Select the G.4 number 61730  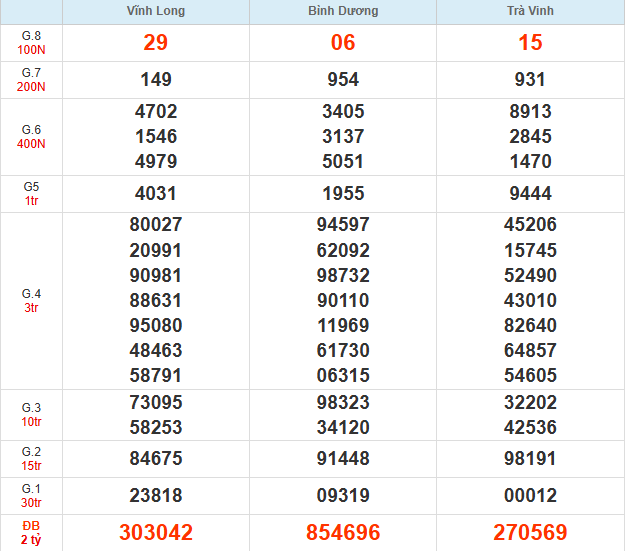pos(343,350)
